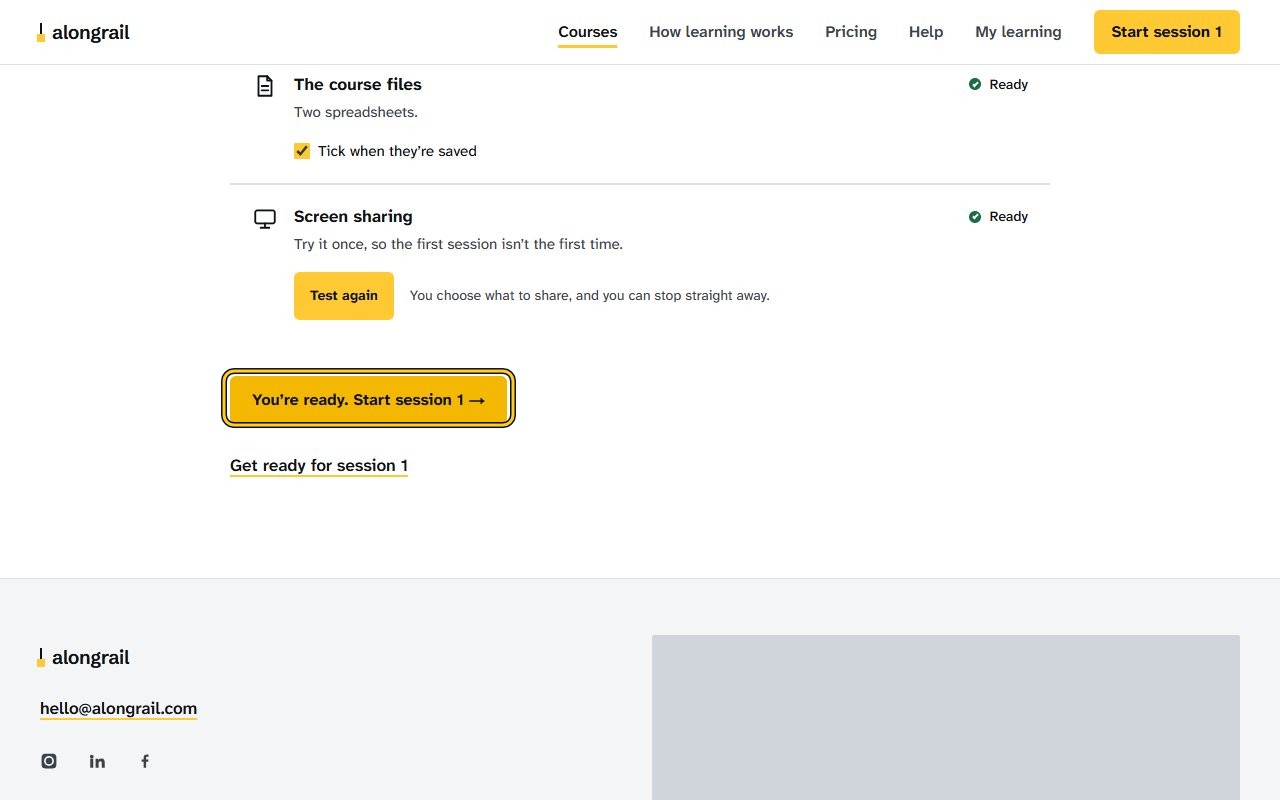Click the hello@alongrail.com email link
The height and width of the screenshot is (800, 1280).
[118, 708]
